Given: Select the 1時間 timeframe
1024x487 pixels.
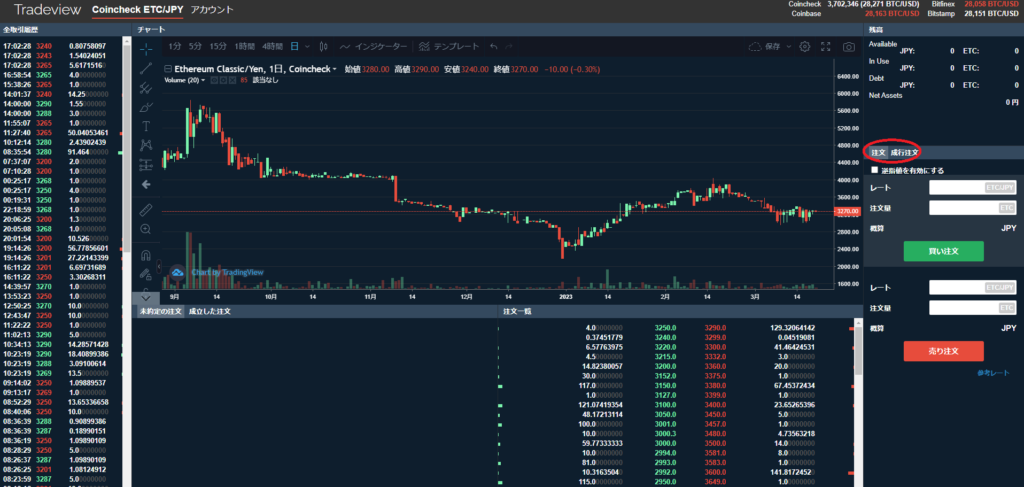Looking at the screenshot, I should (x=244, y=47).
